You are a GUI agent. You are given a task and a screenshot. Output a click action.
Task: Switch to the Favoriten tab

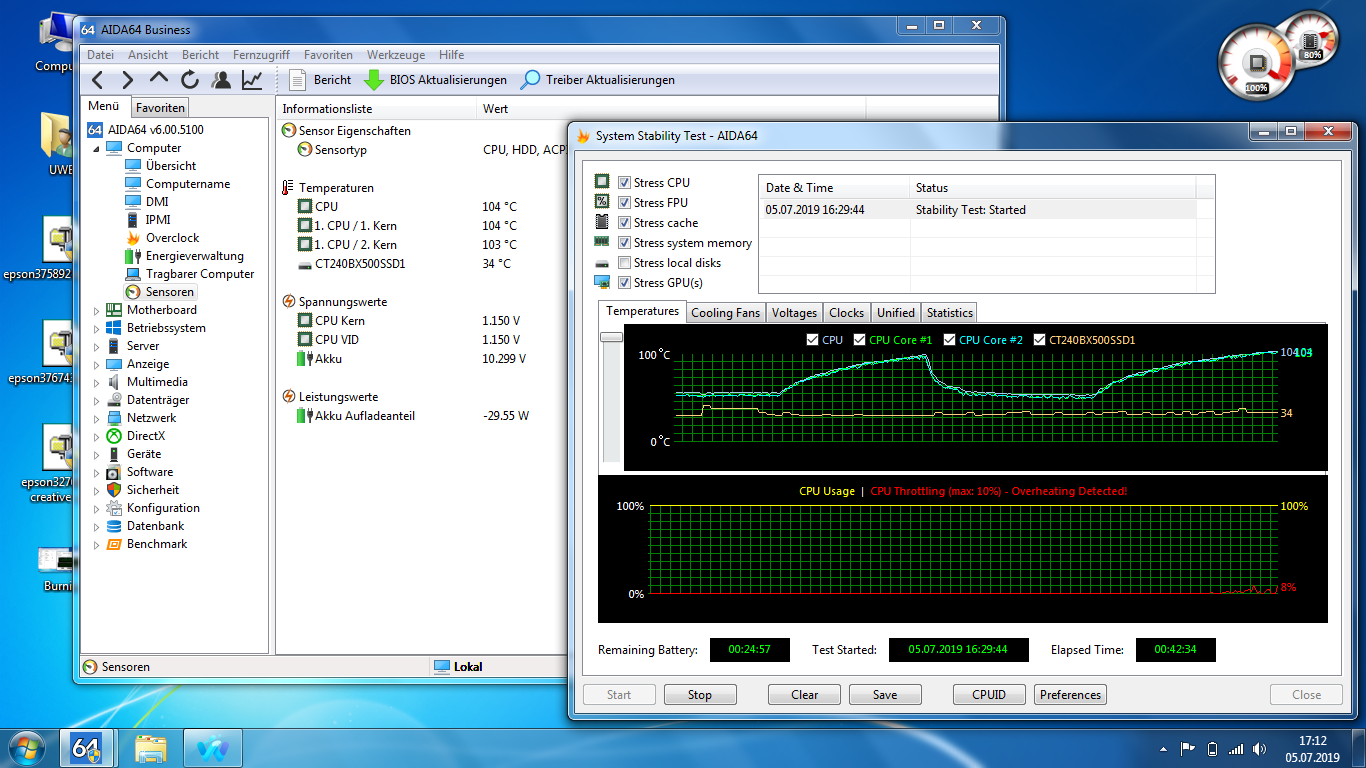(160, 107)
